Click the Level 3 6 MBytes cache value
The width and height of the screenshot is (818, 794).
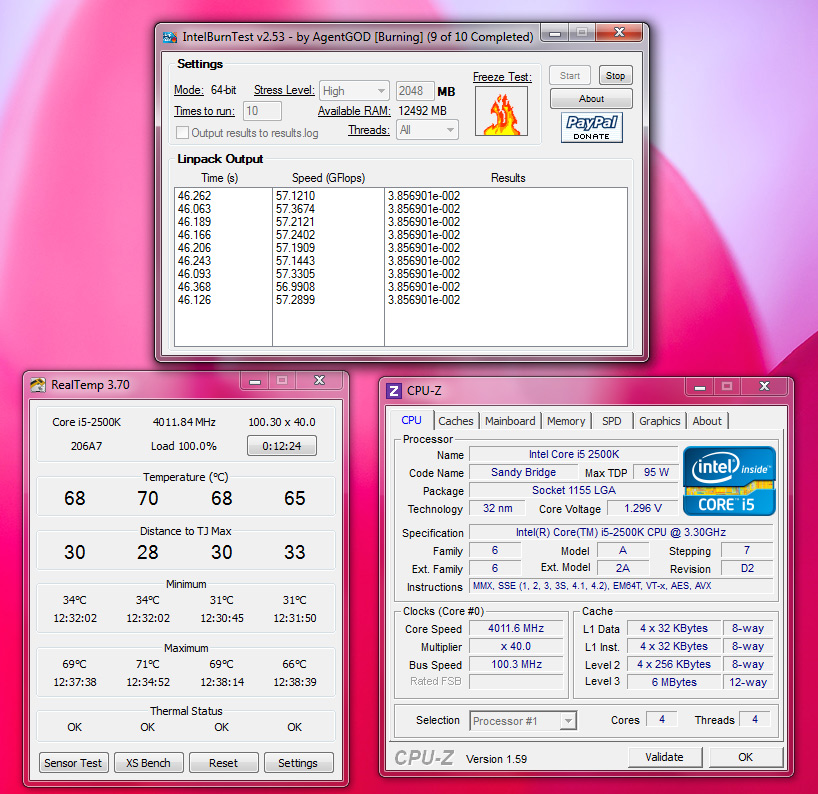[x=674, y=682]
